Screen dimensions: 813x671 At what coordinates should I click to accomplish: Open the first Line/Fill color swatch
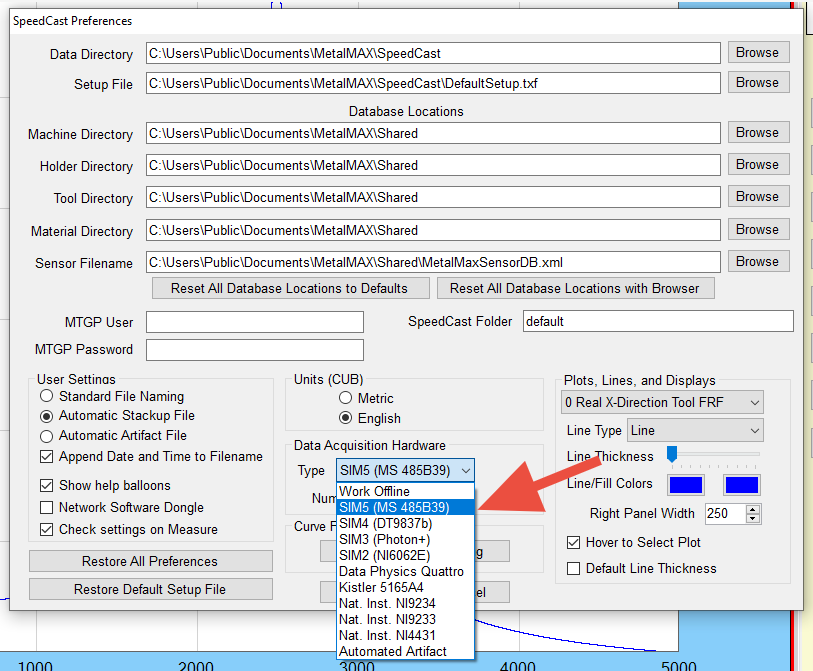click(686, 485)
